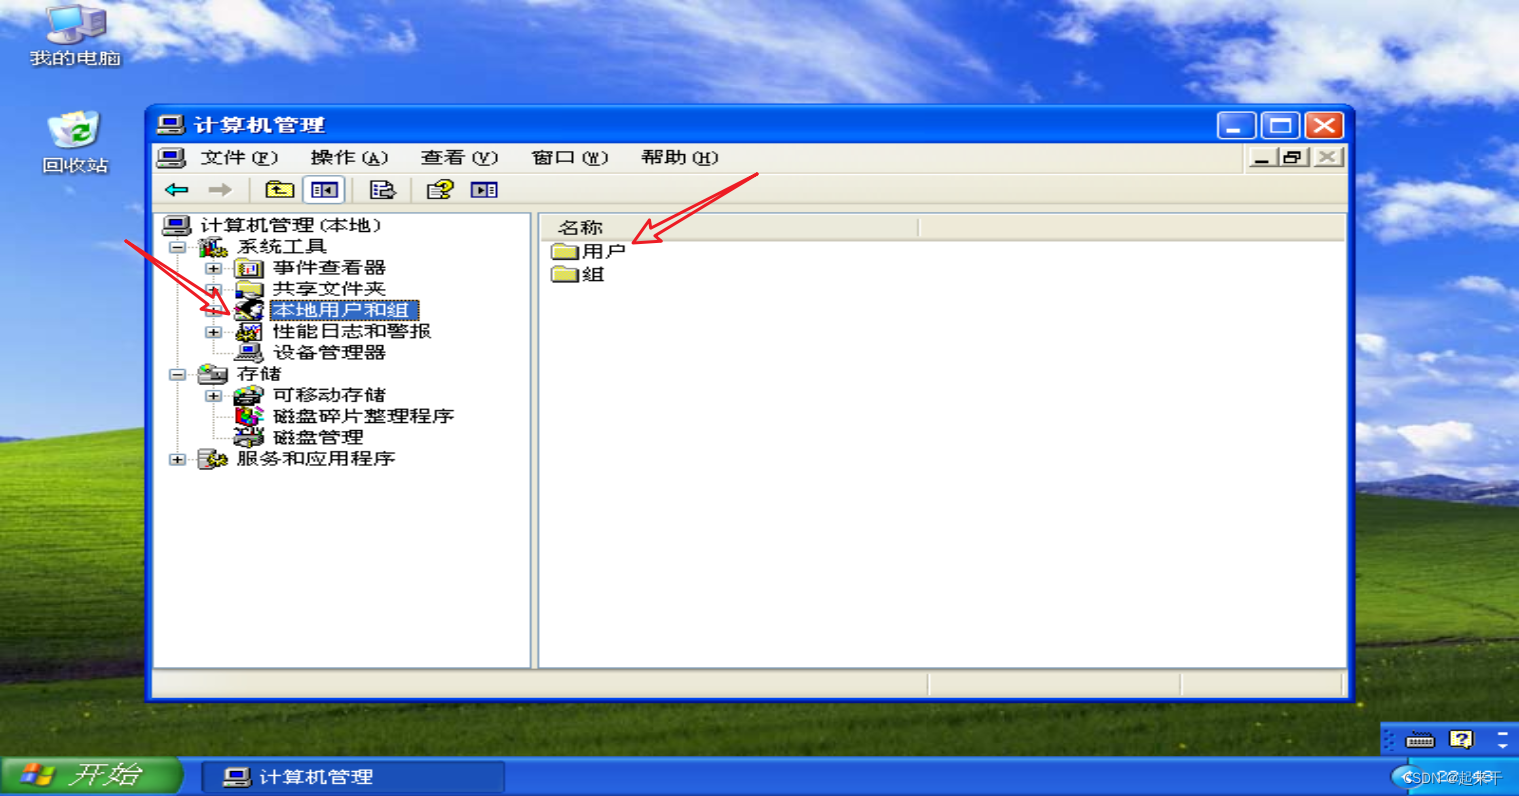Click the 计算机管理 title bar system icon
The height and width of the screenshot is (796, 1519).
(x=171, y=125)
